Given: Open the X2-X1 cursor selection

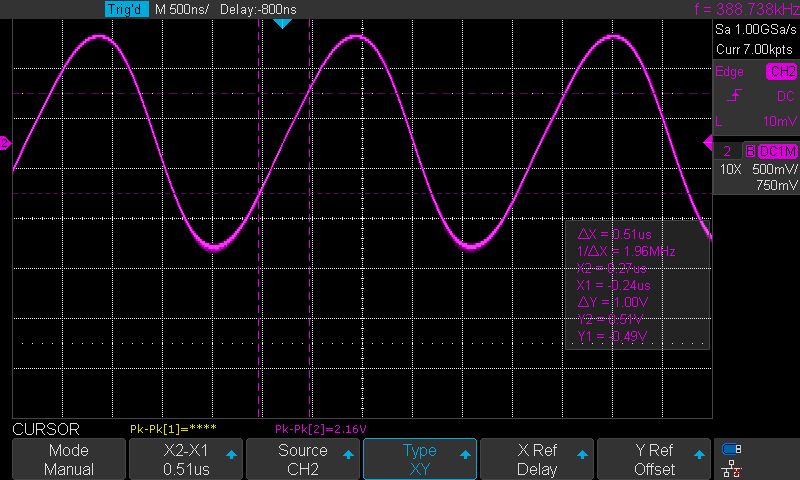Looking at the screenshot, I should pyautogui.click(x=186, y=459).
